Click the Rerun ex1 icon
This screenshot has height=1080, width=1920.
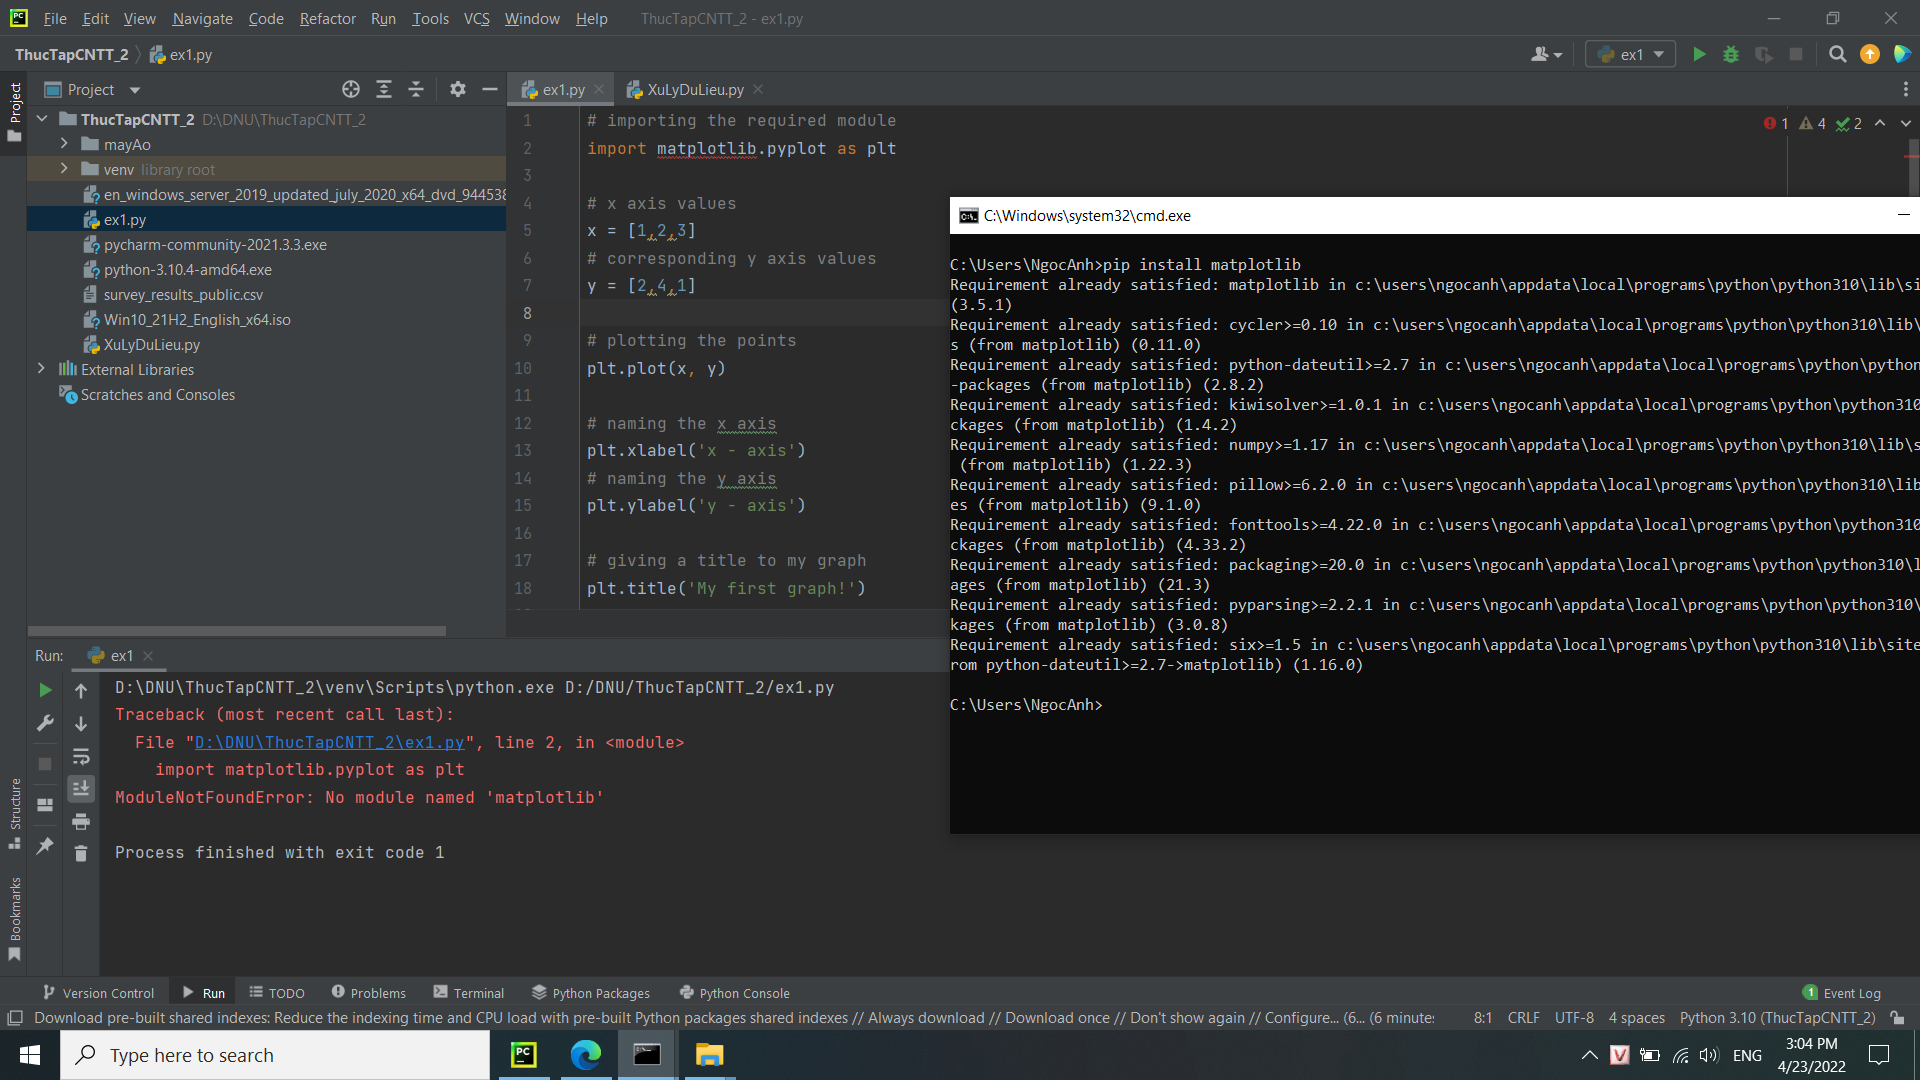(x=45, y=688)
